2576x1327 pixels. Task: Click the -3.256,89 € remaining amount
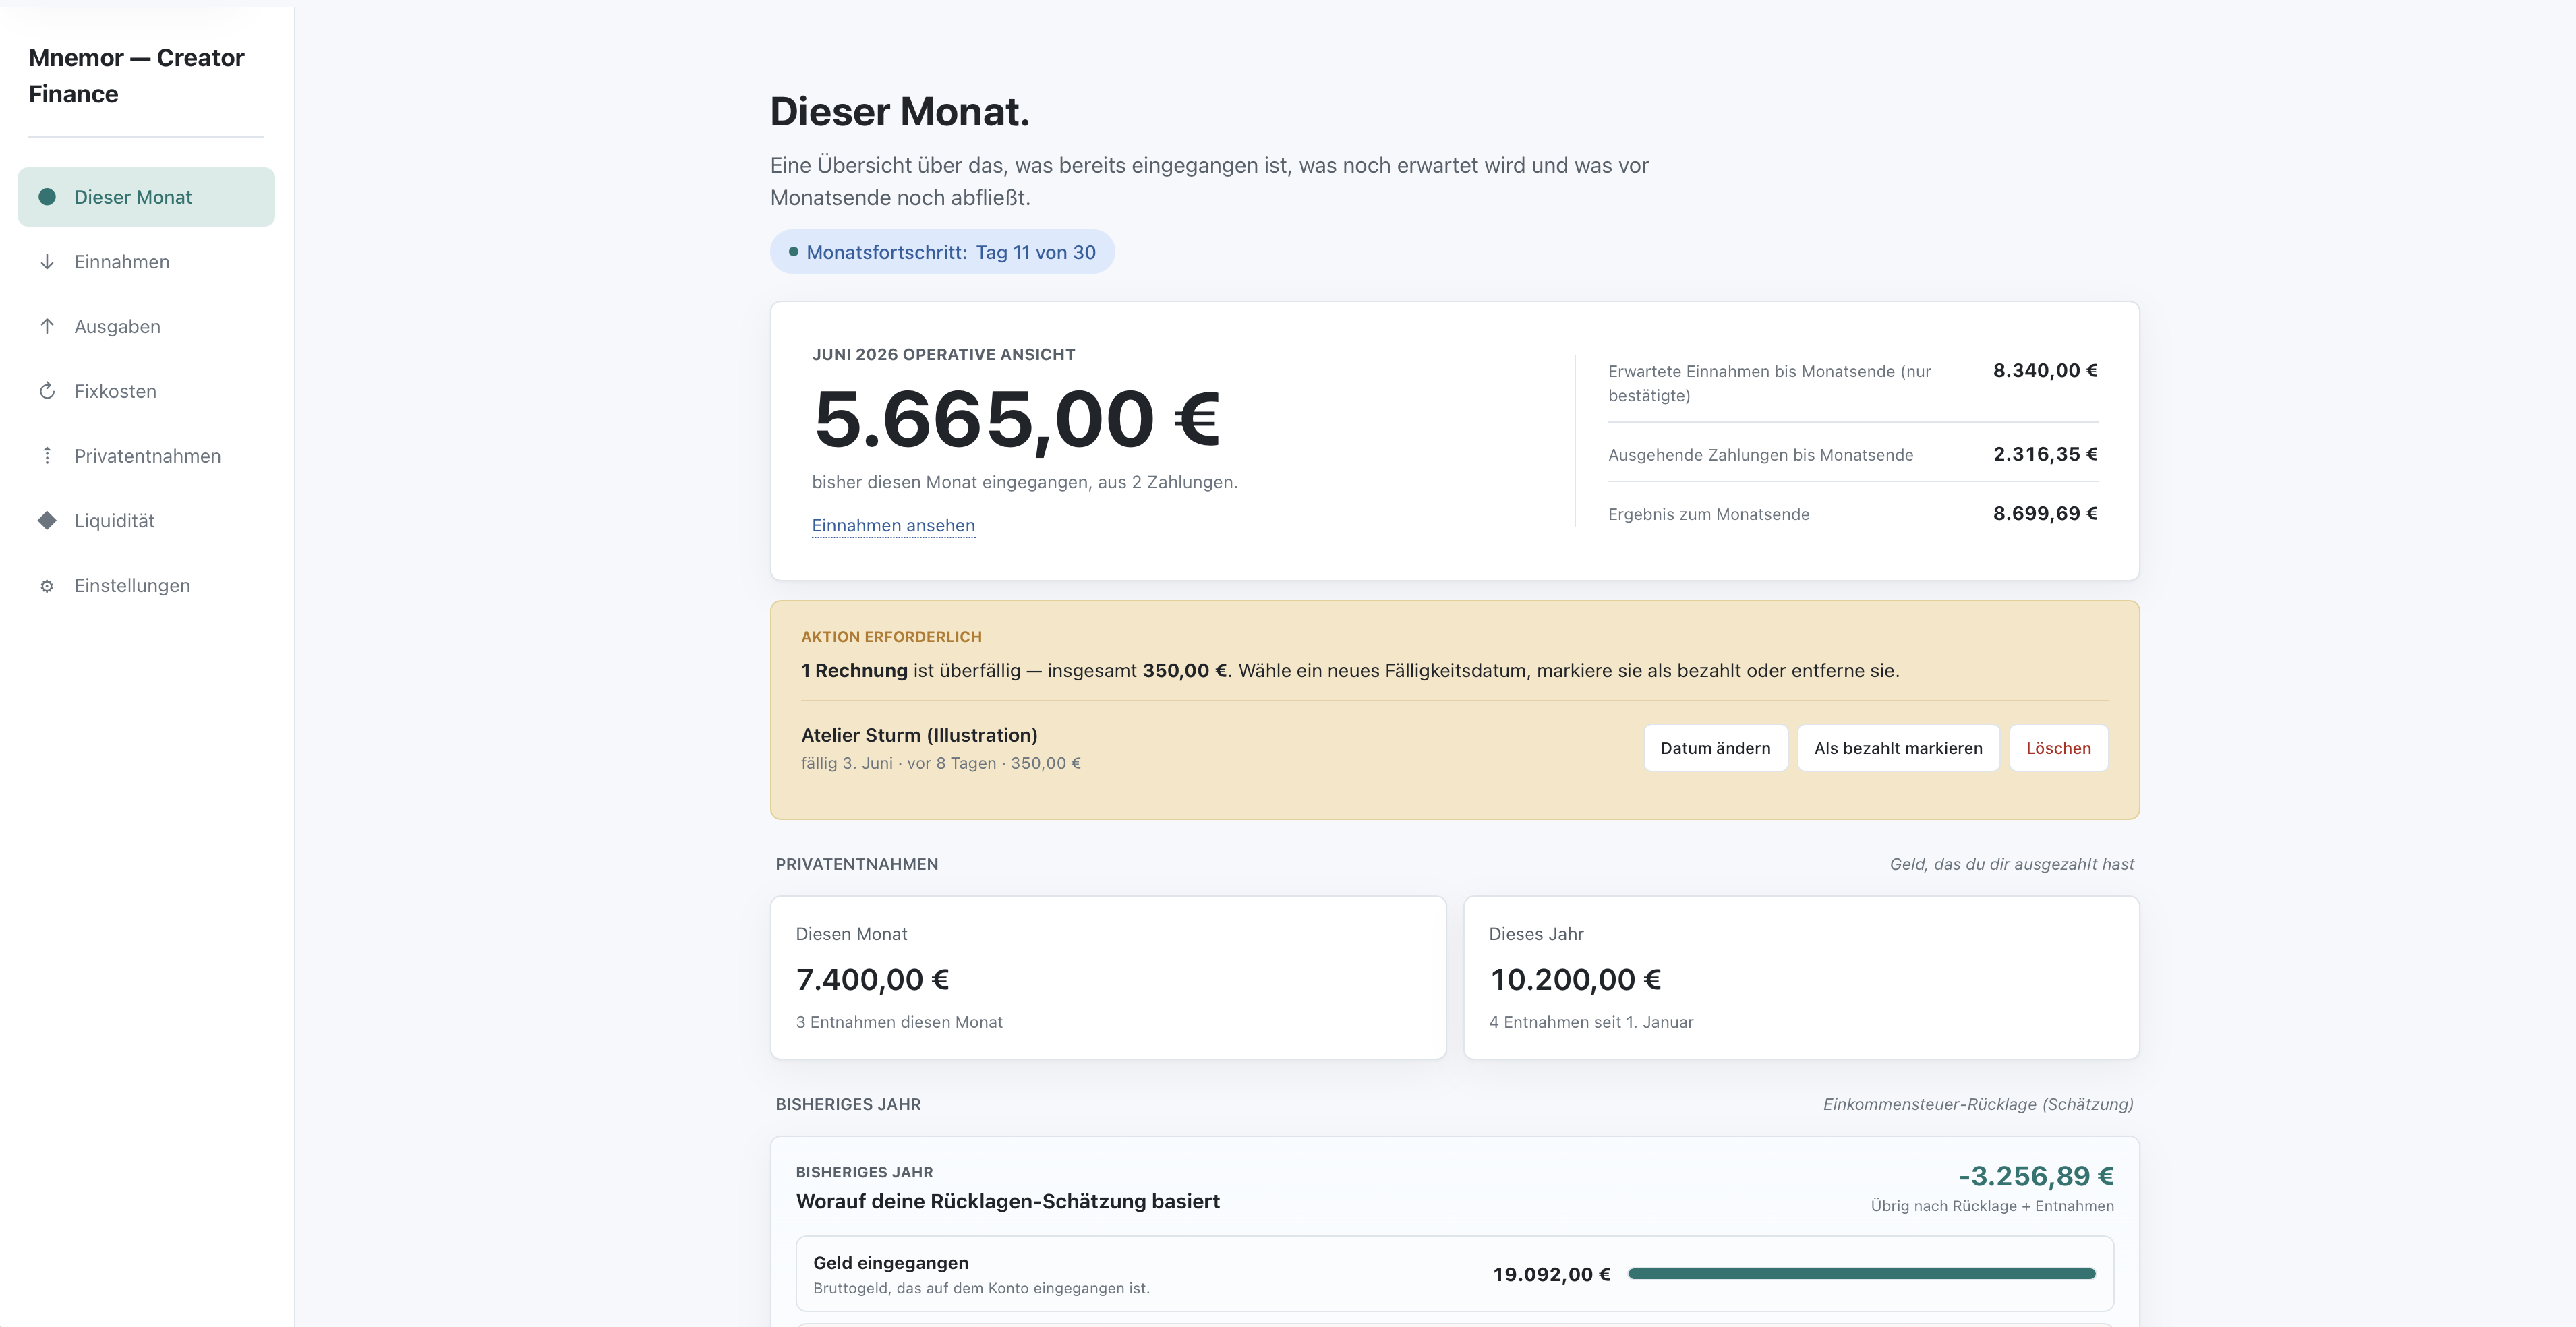2036,1176
